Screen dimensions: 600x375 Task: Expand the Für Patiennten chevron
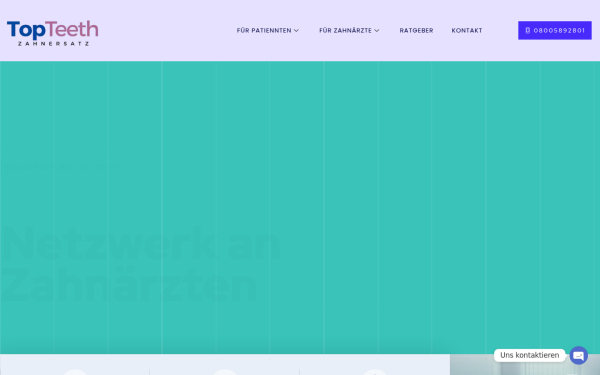point(296,31)
